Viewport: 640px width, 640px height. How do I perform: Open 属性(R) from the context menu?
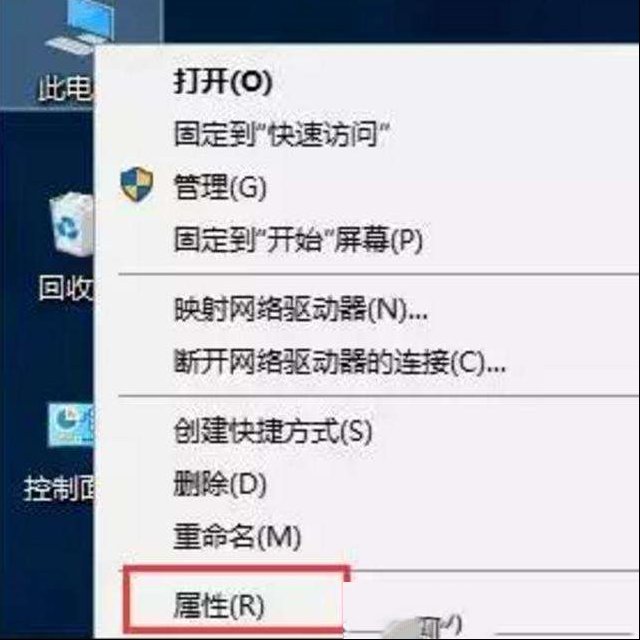(x=218, y=605)
